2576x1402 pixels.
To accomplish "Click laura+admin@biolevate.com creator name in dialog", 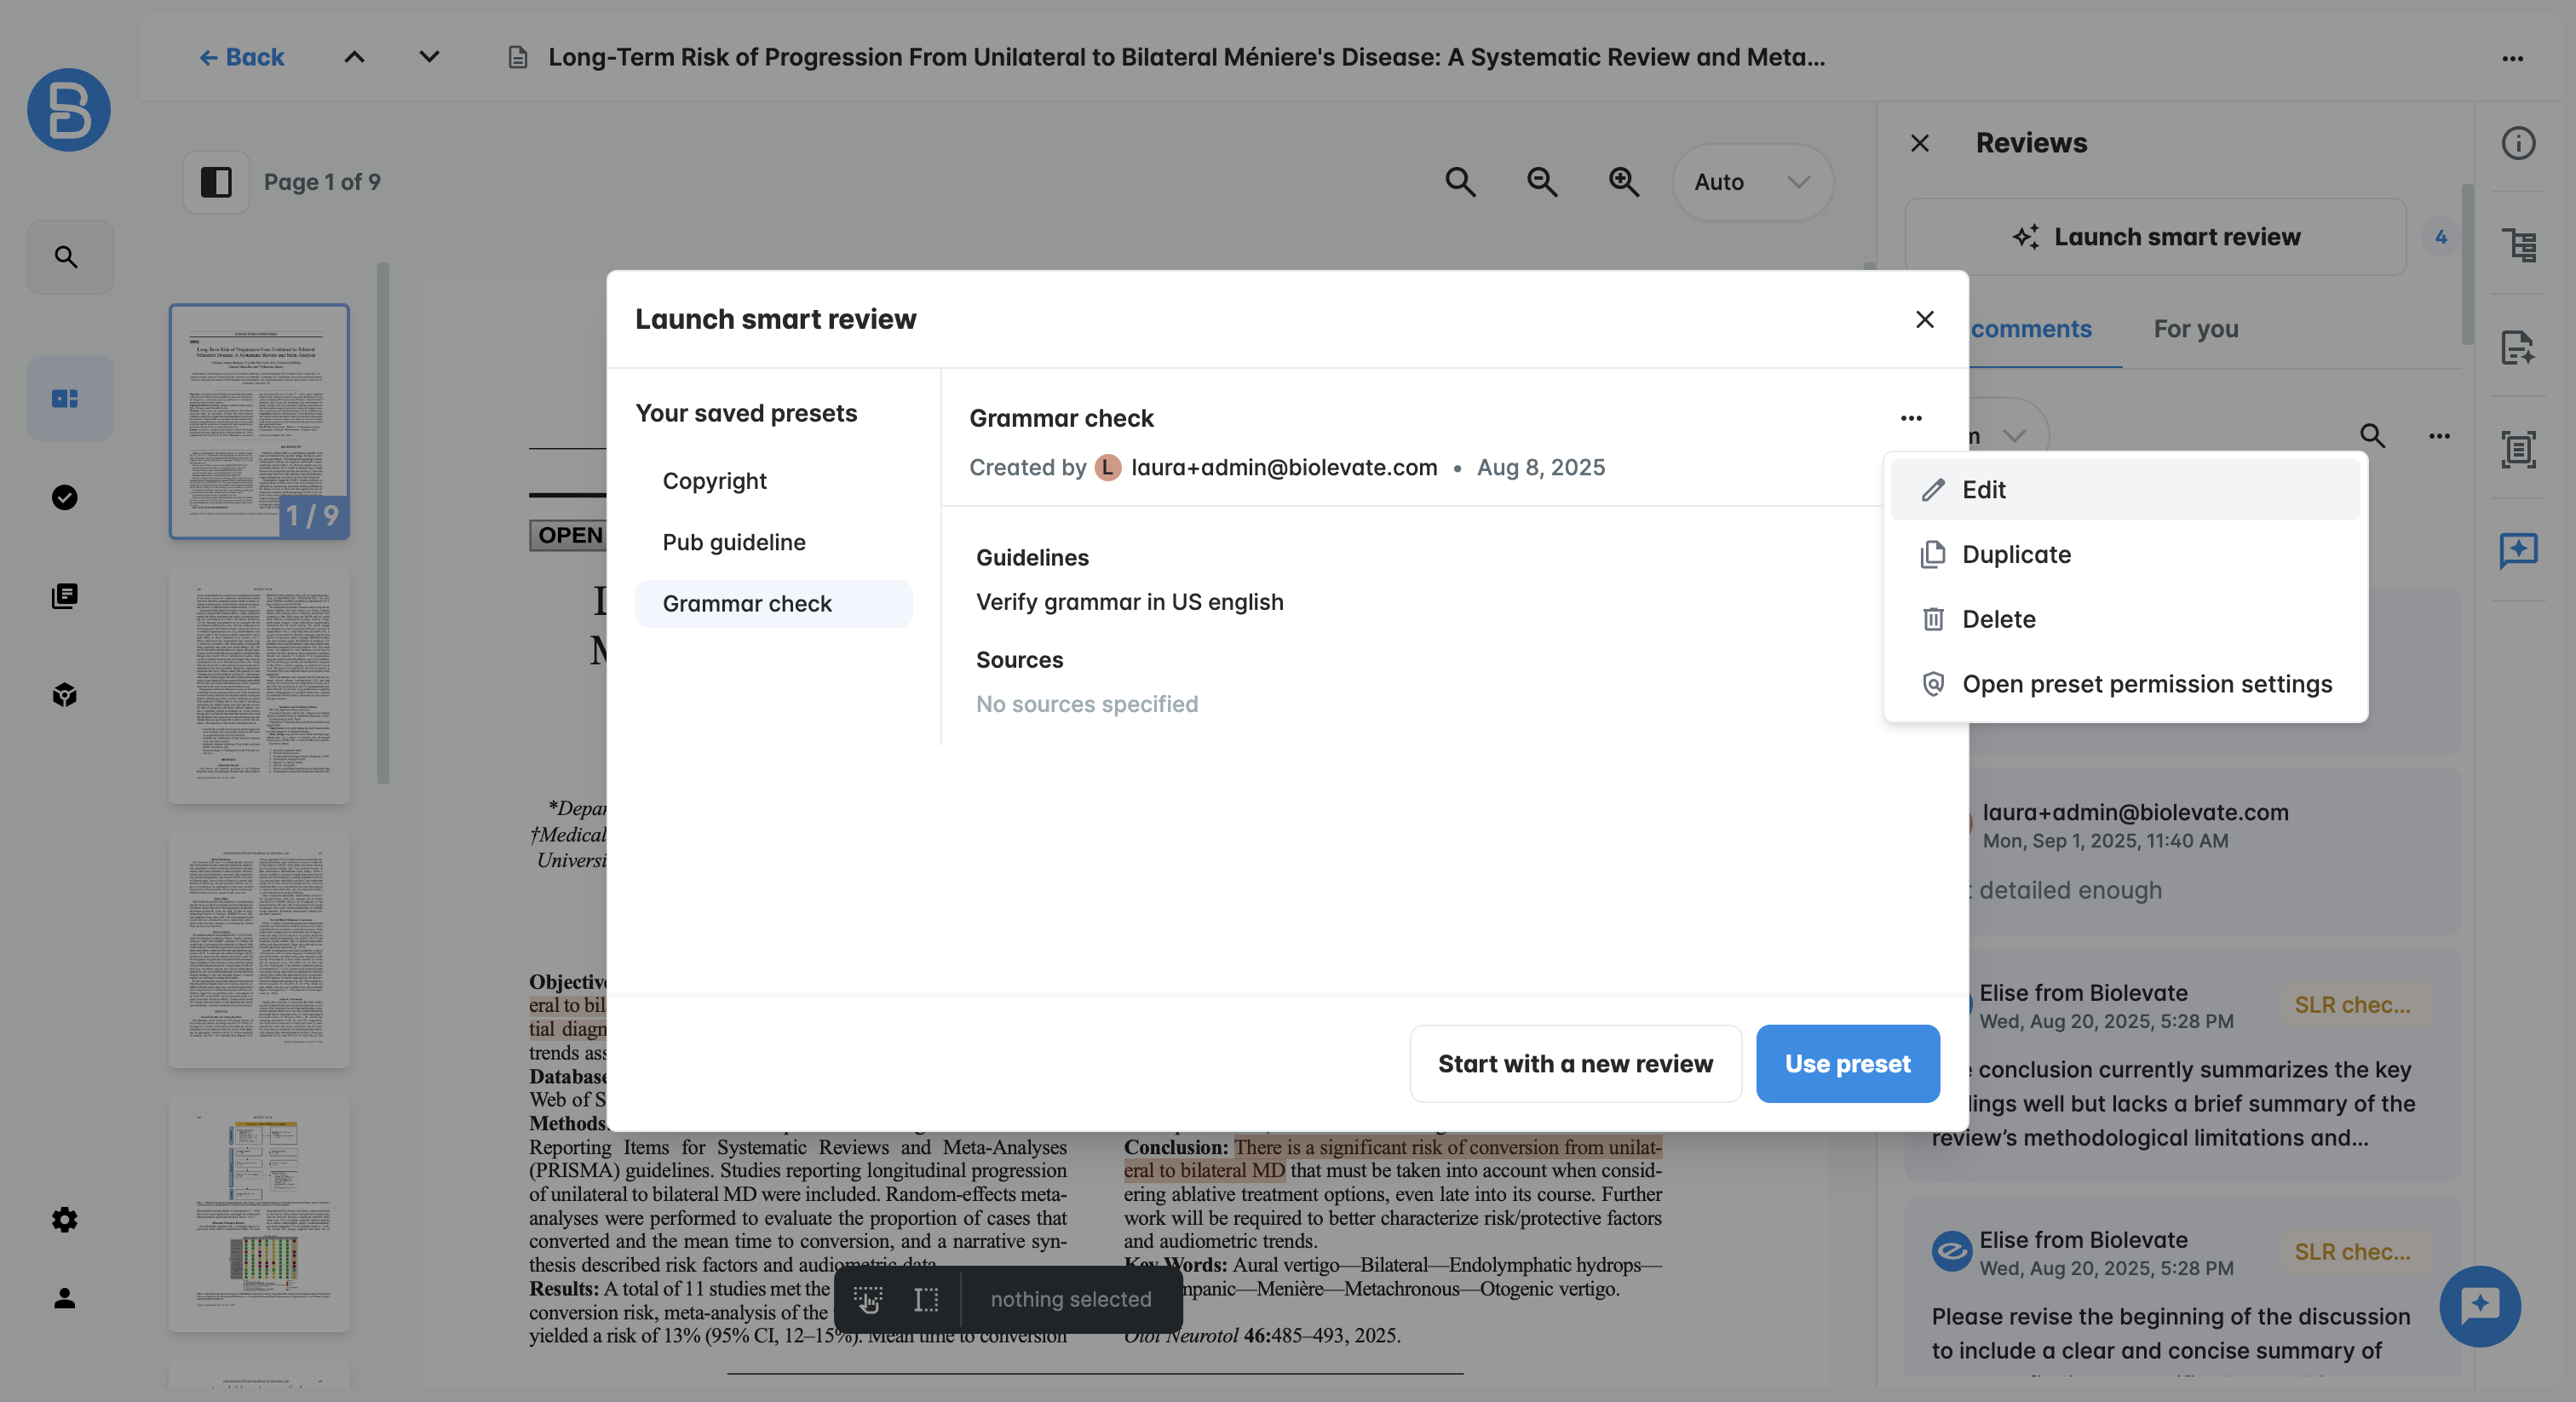I will coord(1284,467).
